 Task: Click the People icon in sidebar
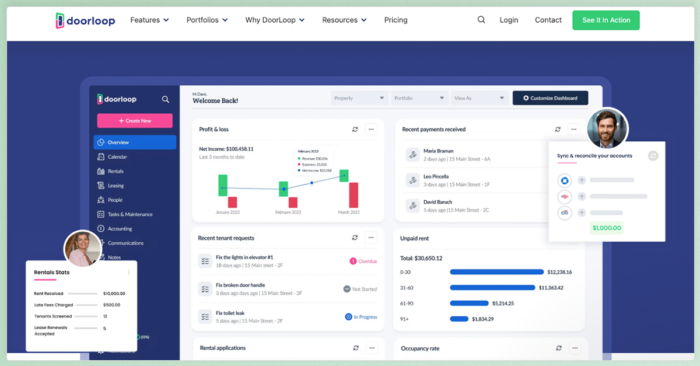[101, 200]
